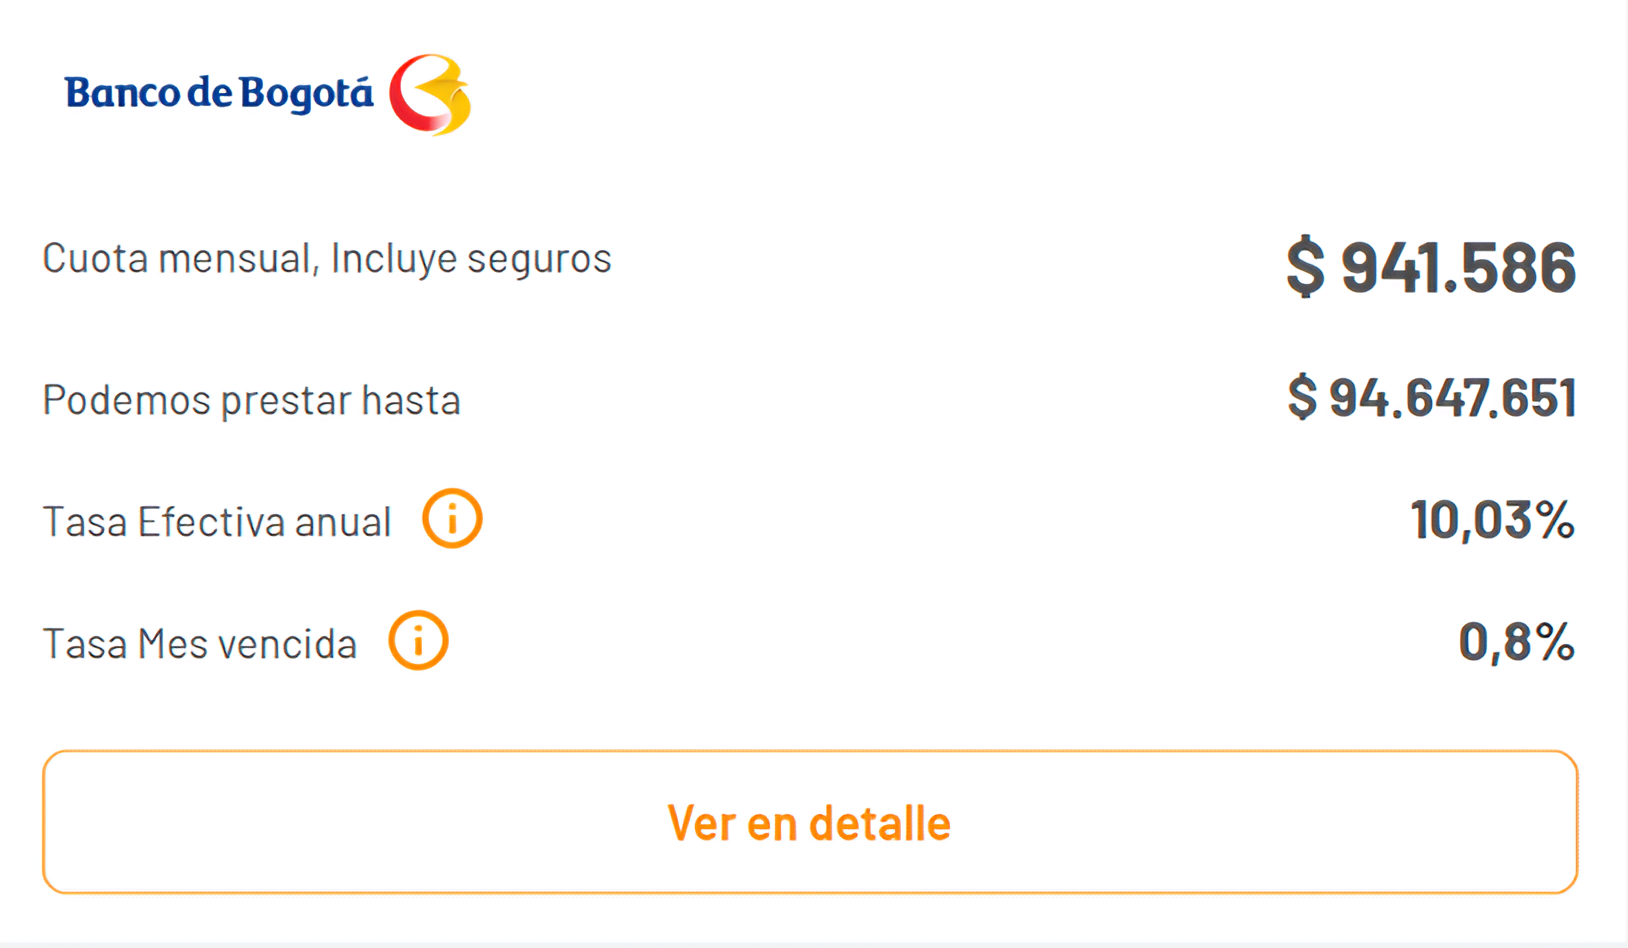
Task: Click the bank's red and yellow emblem
Action: pos(430,95)
